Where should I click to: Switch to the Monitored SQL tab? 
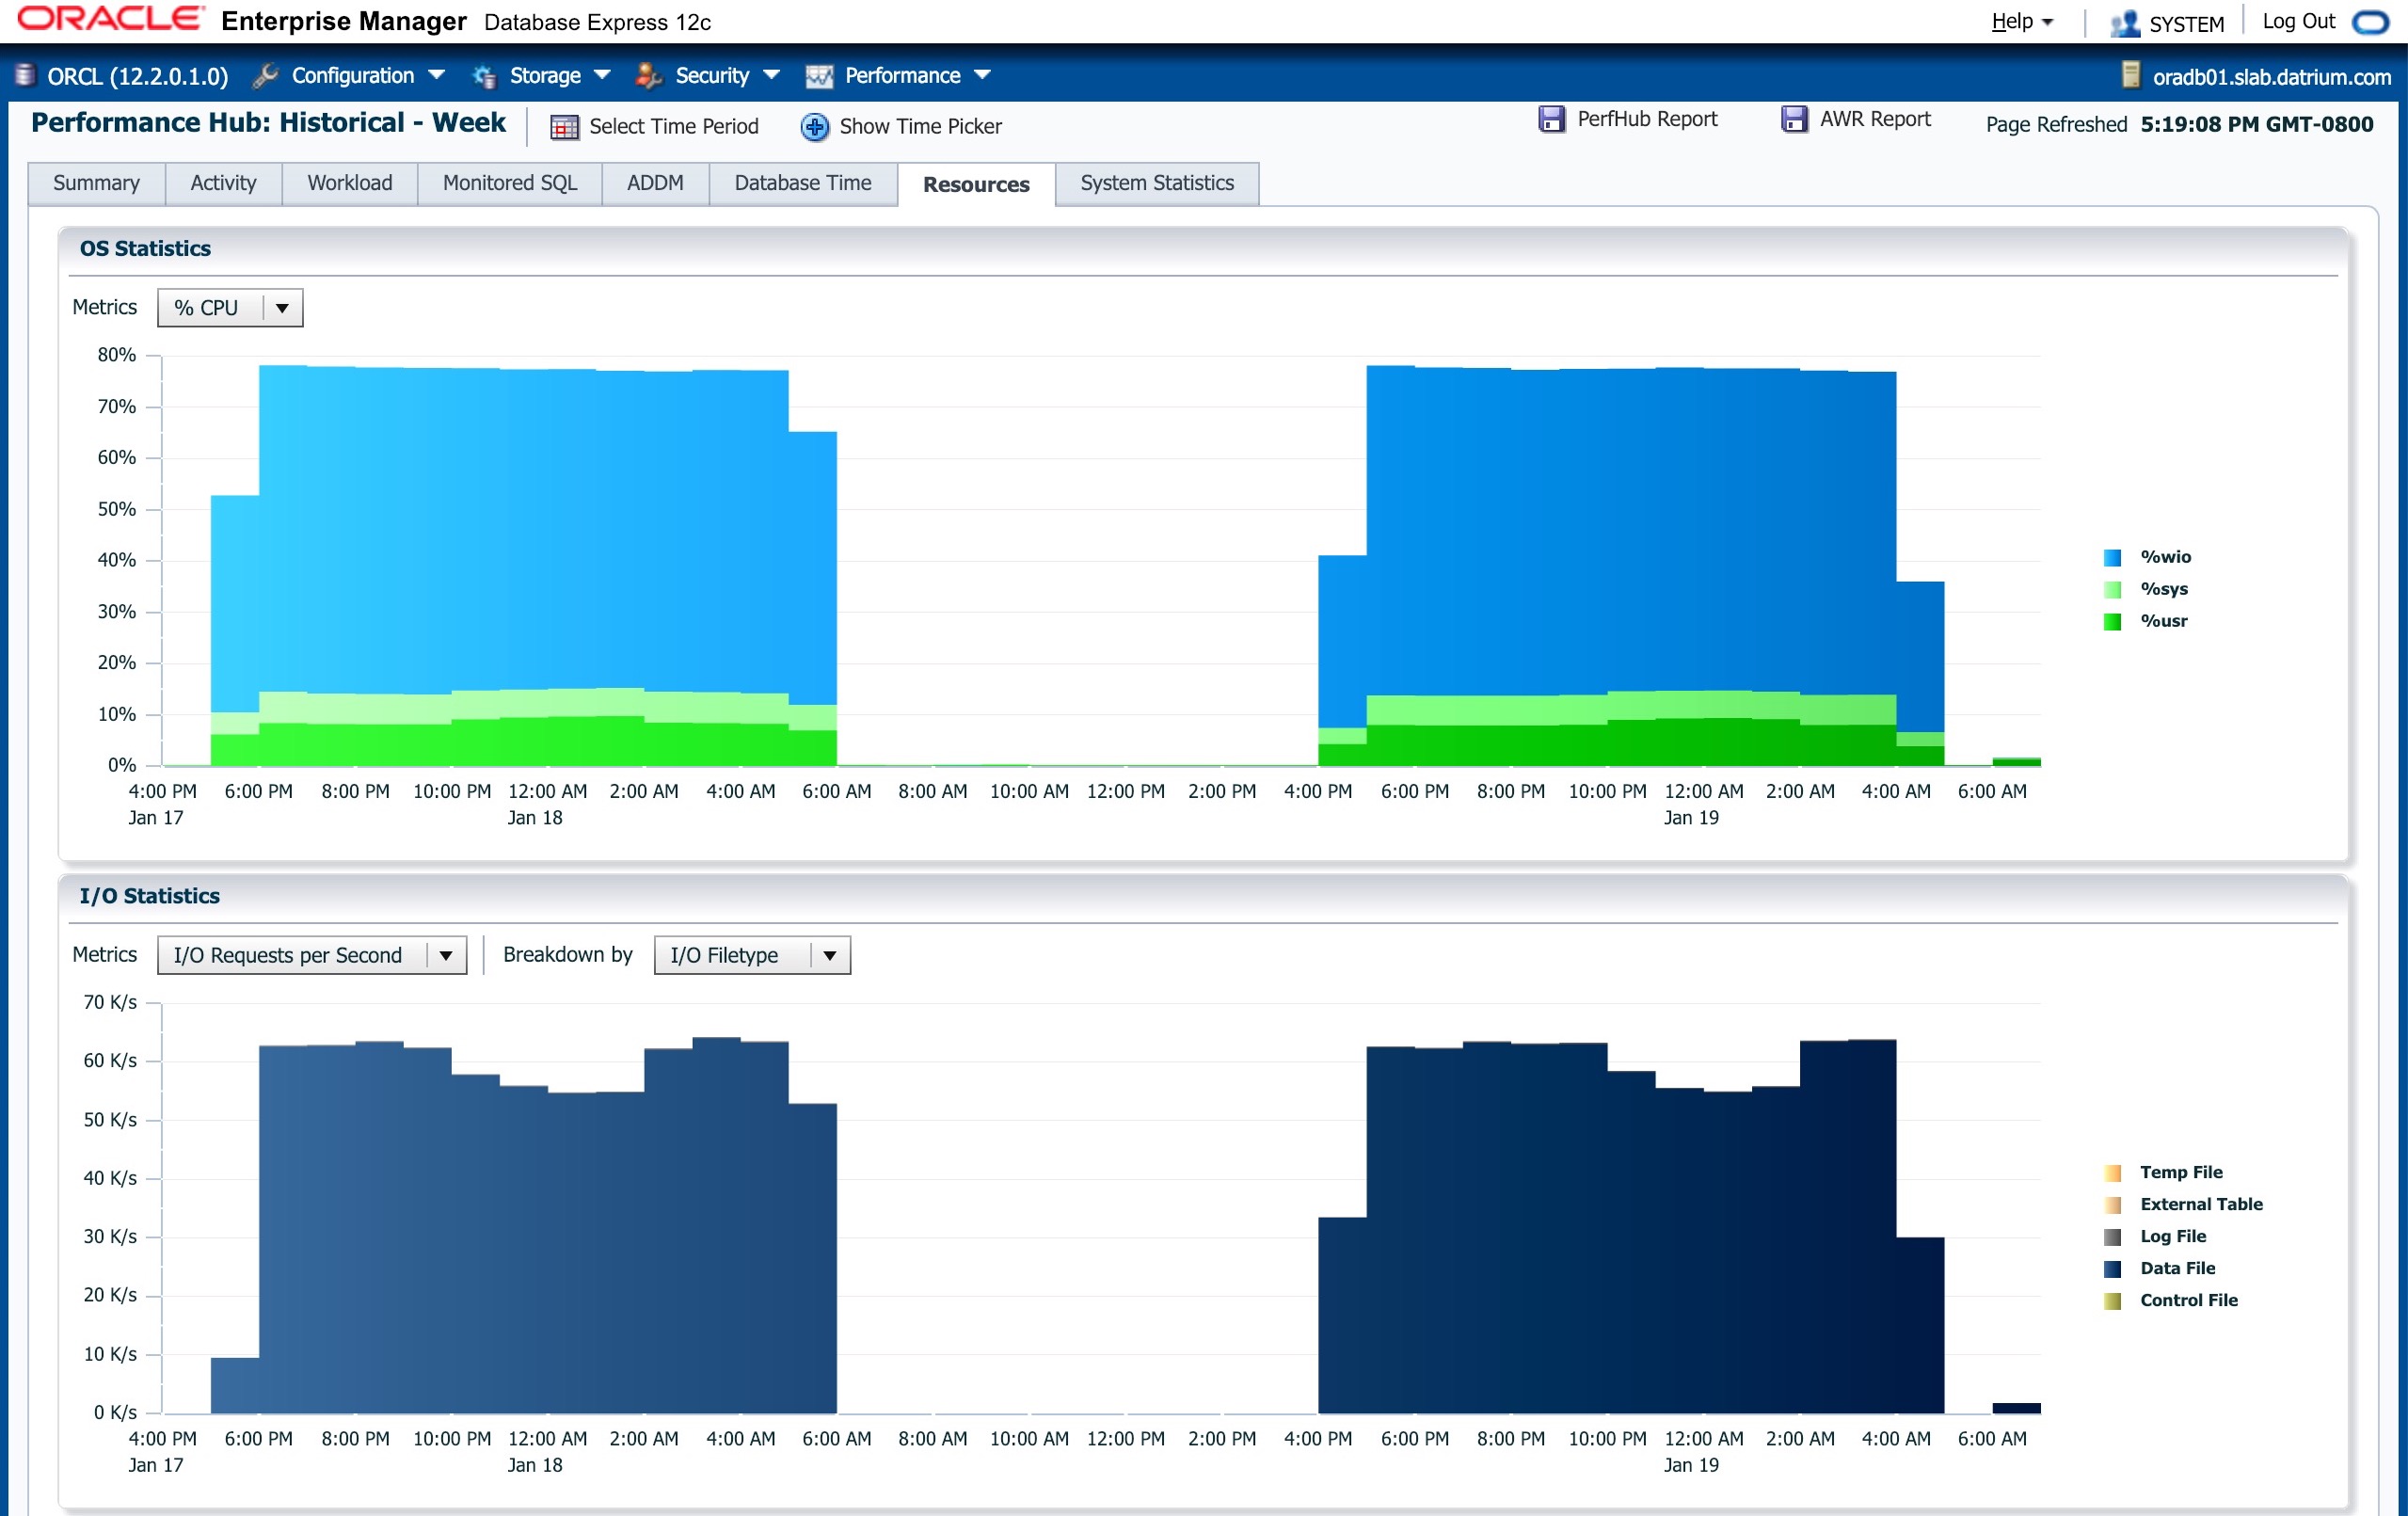510,183
